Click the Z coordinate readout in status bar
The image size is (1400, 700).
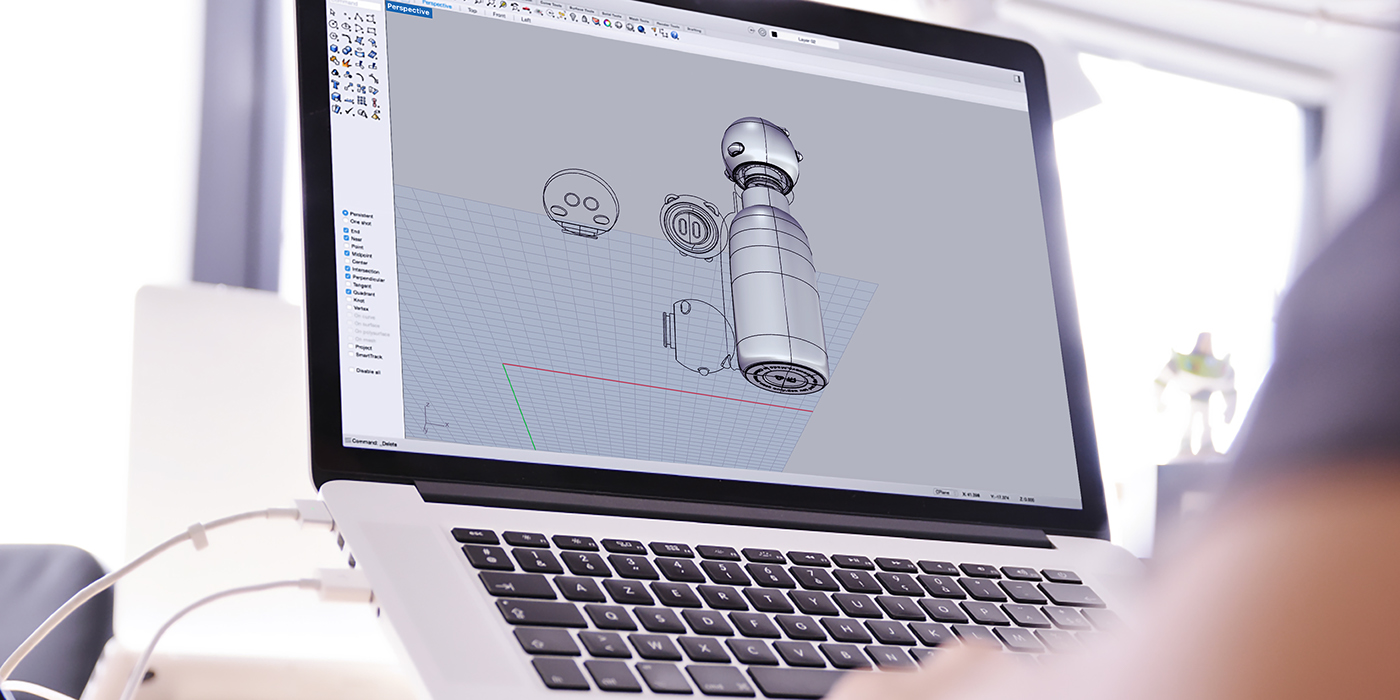pos(1027,499)
